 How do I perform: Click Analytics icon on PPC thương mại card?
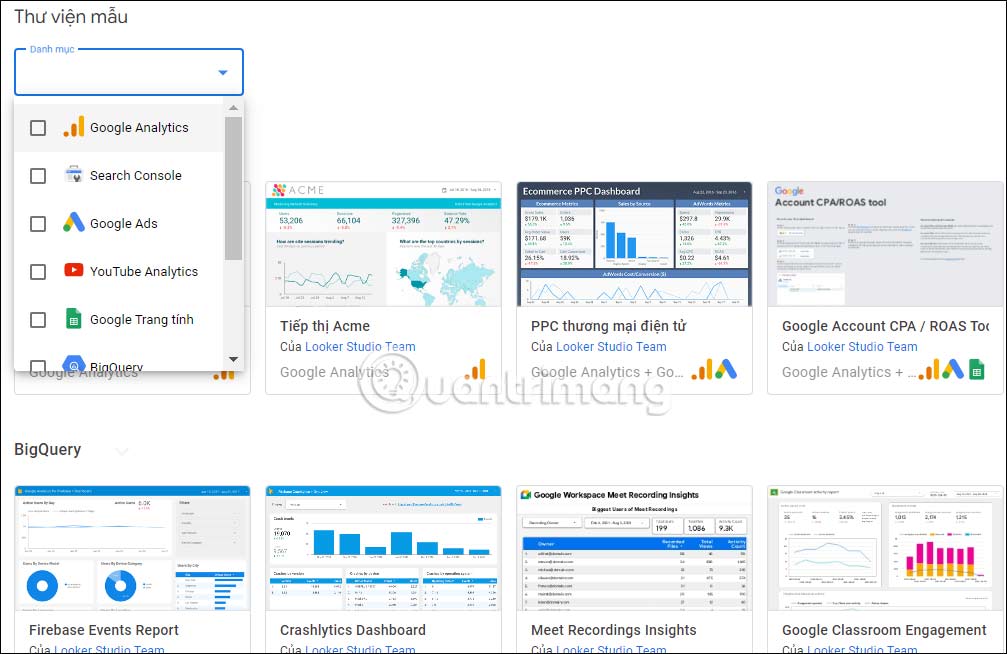point(702,369)
